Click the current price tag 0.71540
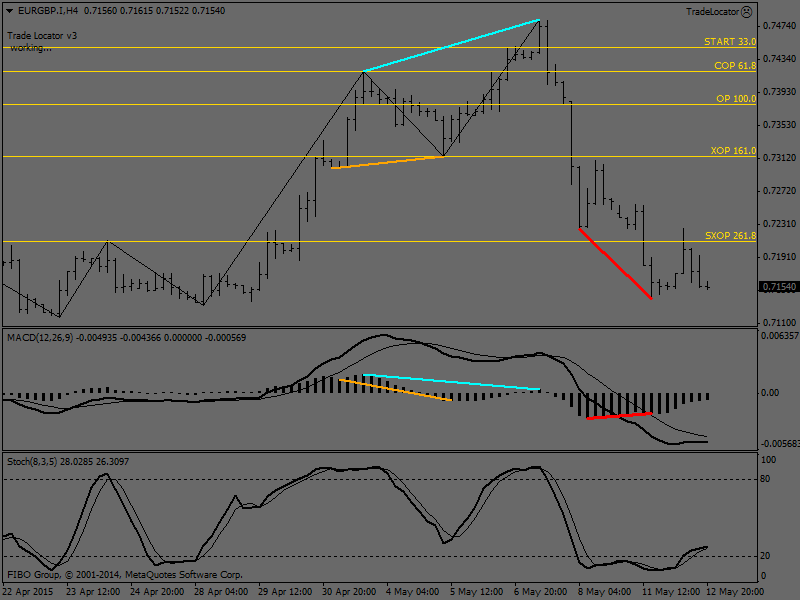 click(x=778, y=287)
